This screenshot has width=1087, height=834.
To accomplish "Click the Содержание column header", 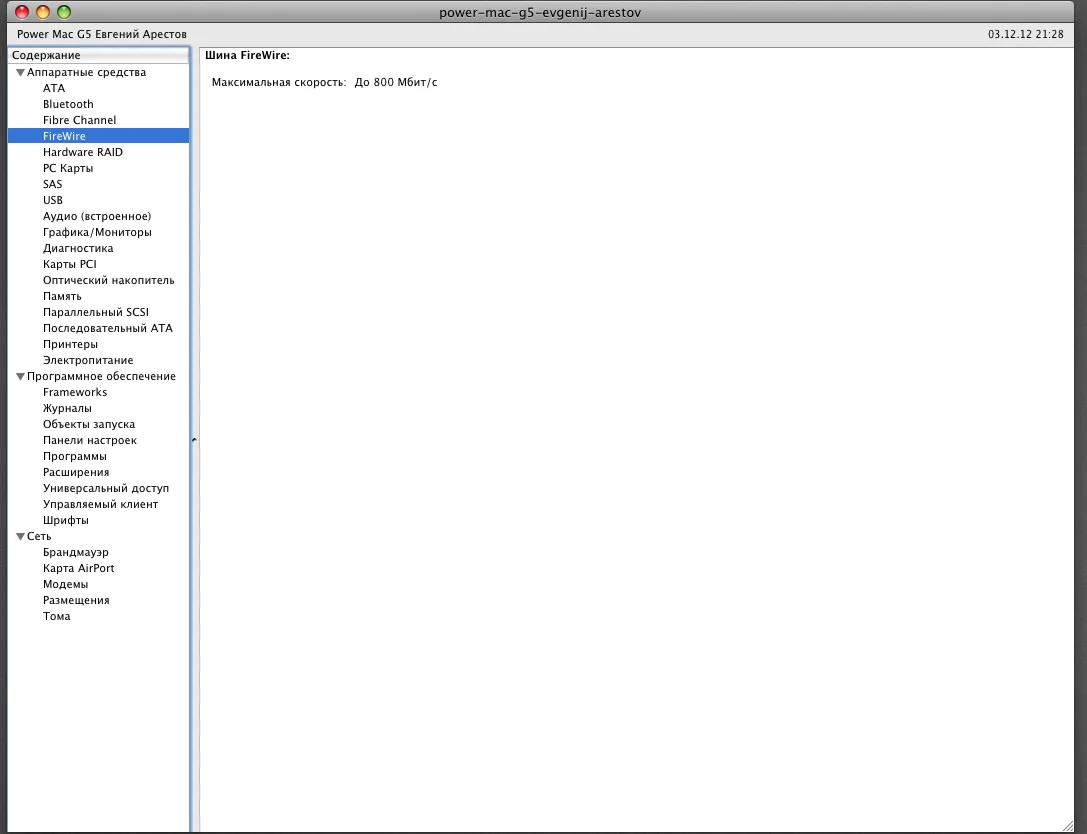I will point(98,55).
